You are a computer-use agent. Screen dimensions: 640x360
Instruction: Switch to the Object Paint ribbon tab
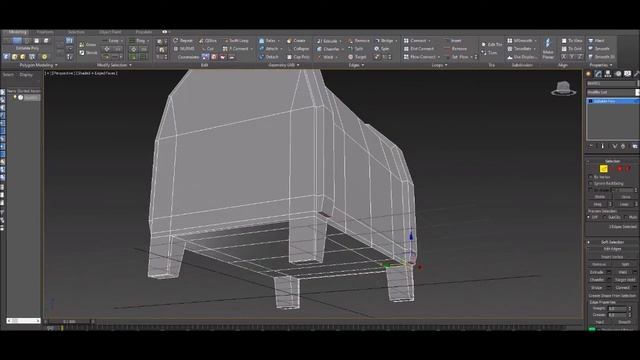(x=110, y=32)
